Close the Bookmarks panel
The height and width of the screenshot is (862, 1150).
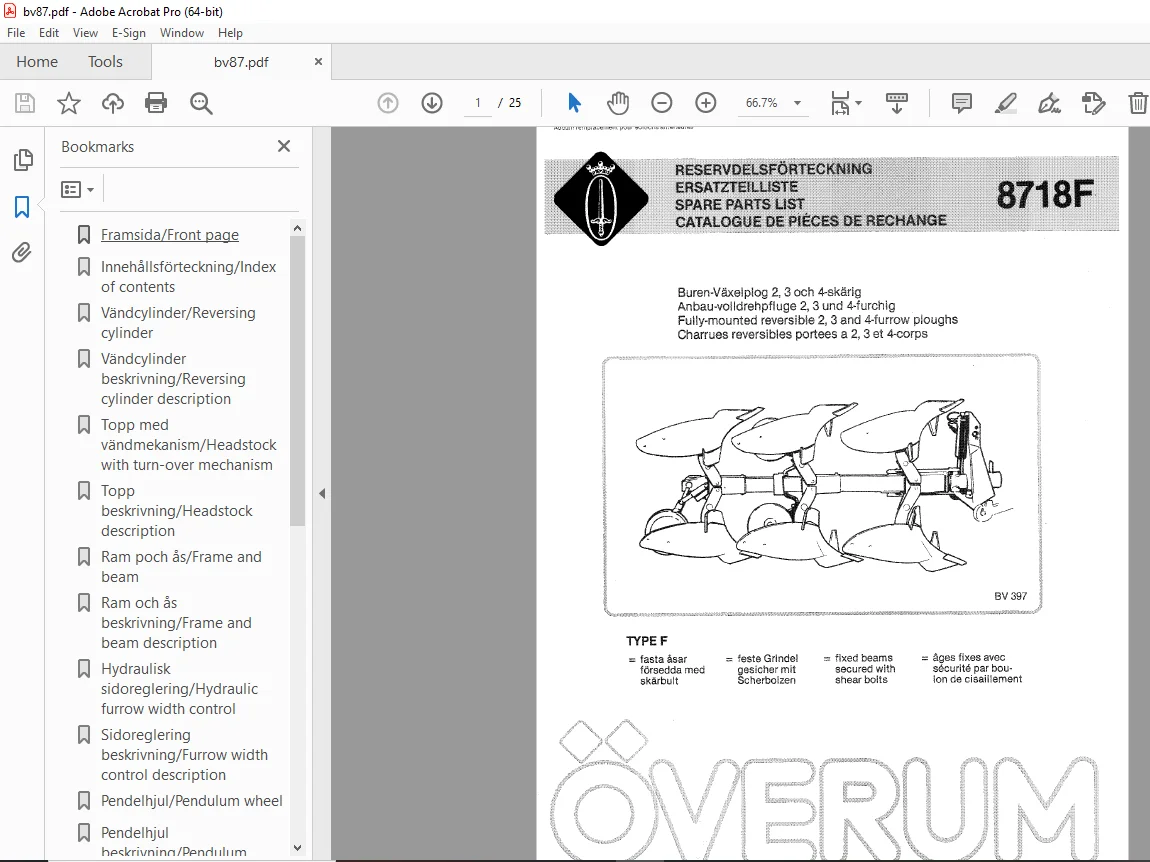tap(284, 146)
